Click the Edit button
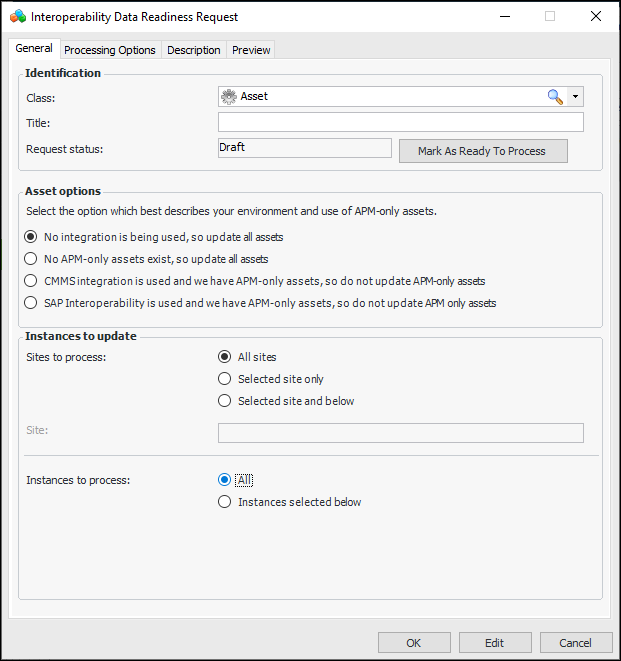 (x=495, y=643)
